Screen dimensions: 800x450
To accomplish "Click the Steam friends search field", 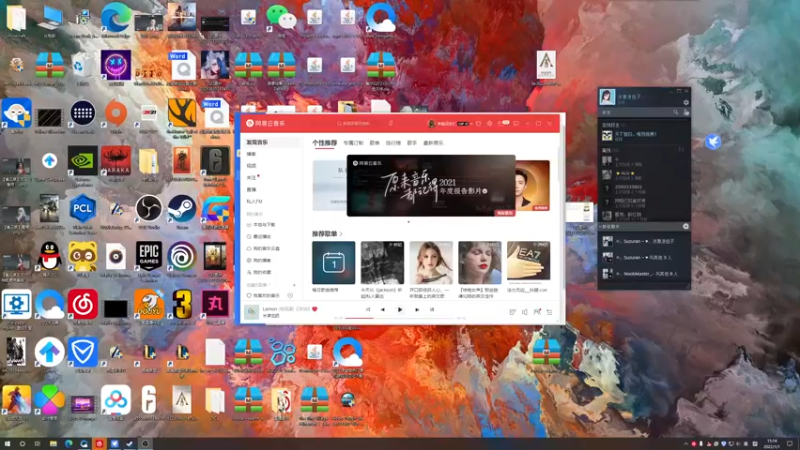I will point(640,112).
